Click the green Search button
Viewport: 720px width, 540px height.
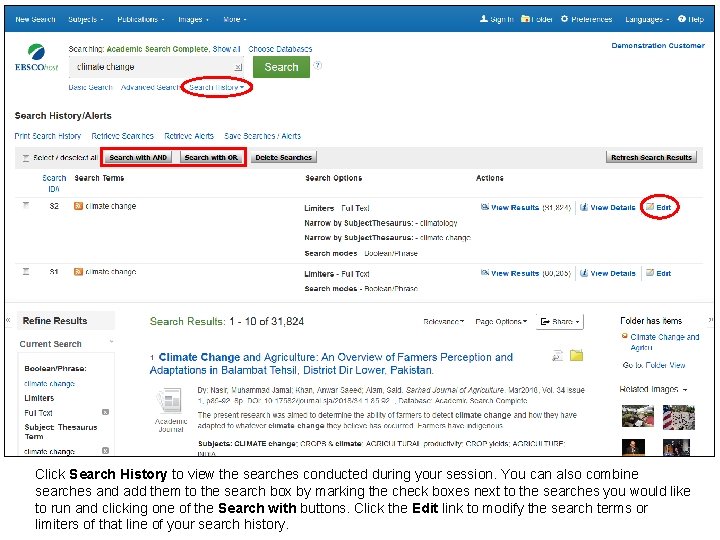click(x=281, y=67)
